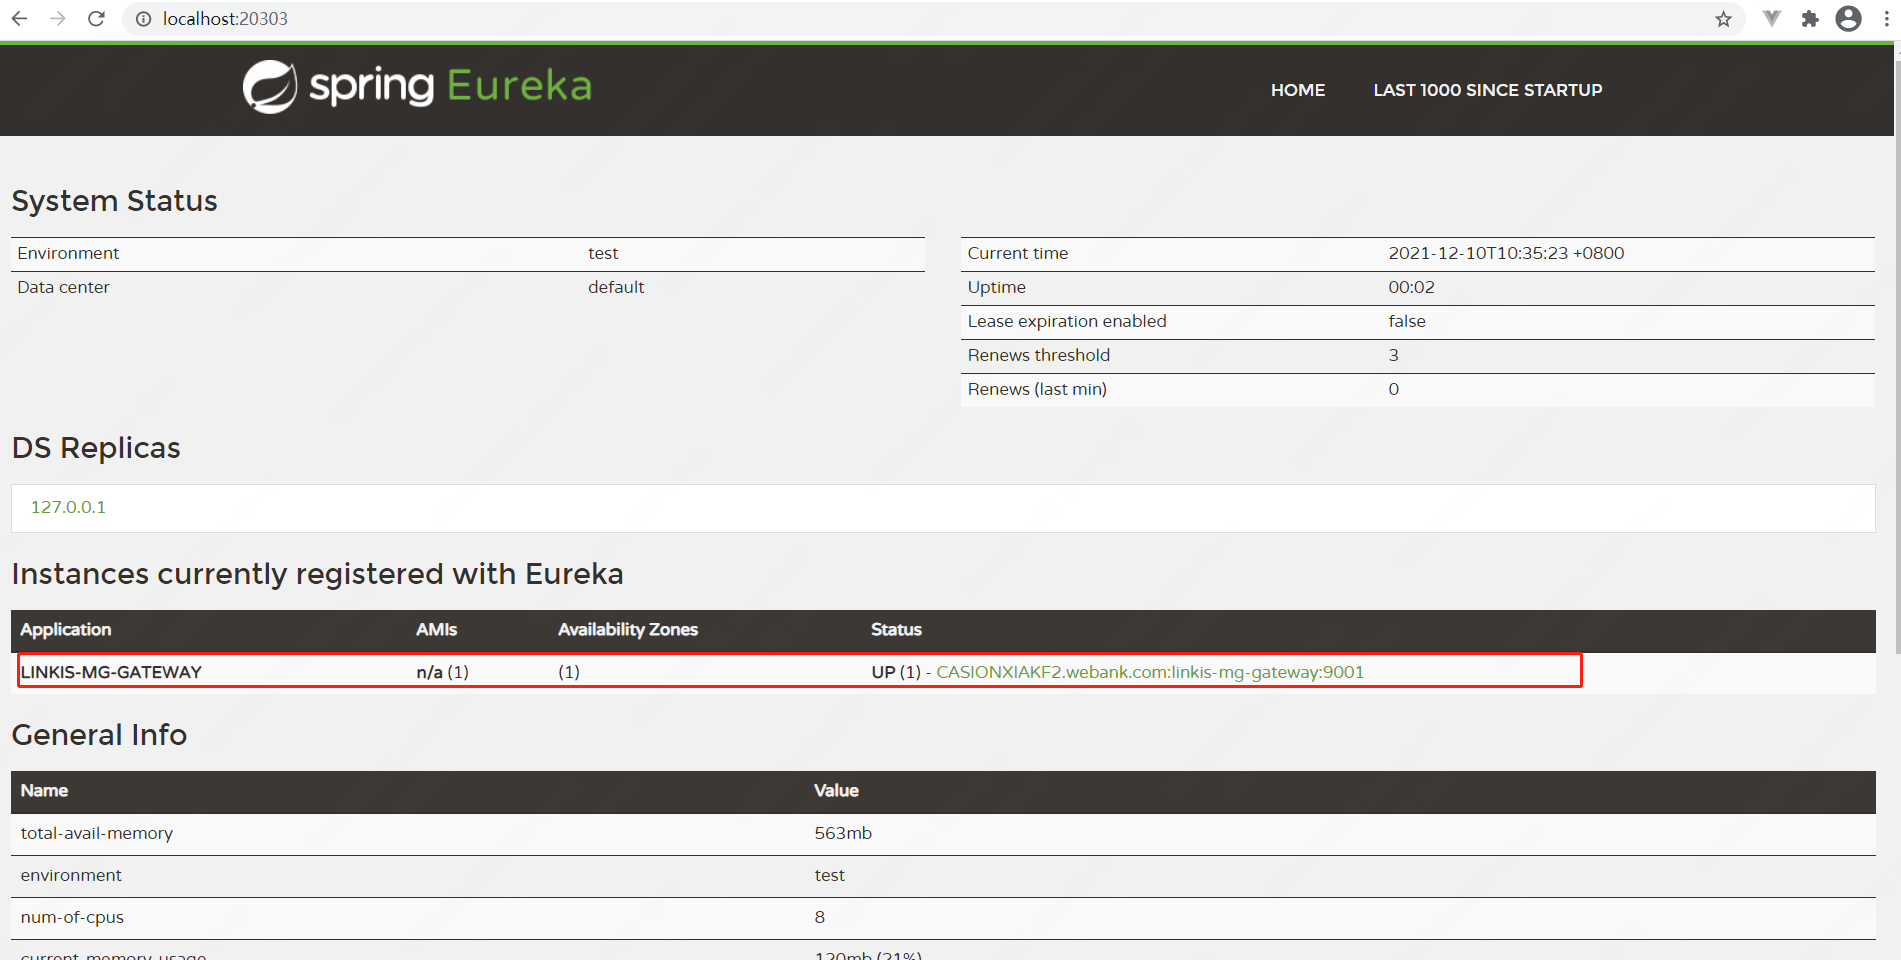
Task: Click the browser forward arrow
Action: (58, 19)
